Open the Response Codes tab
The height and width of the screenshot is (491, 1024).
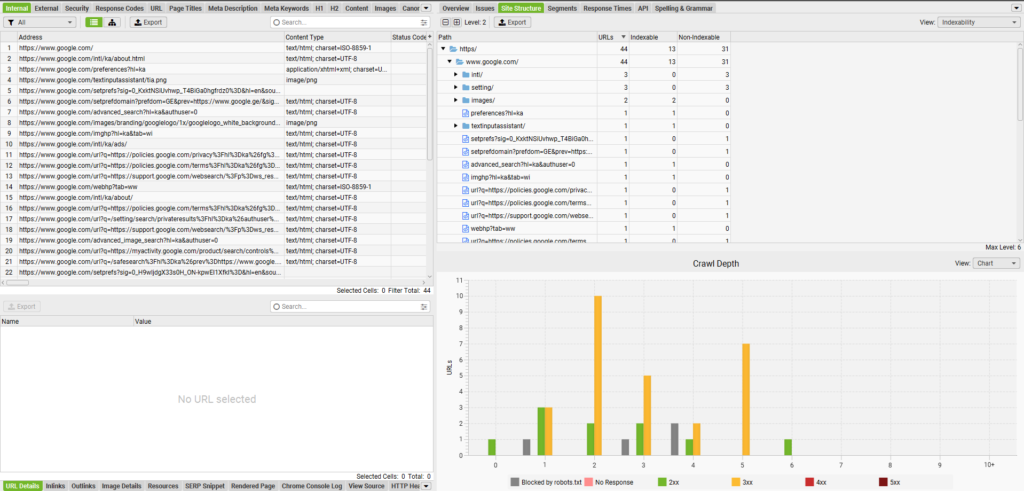[x=120, y=8]
